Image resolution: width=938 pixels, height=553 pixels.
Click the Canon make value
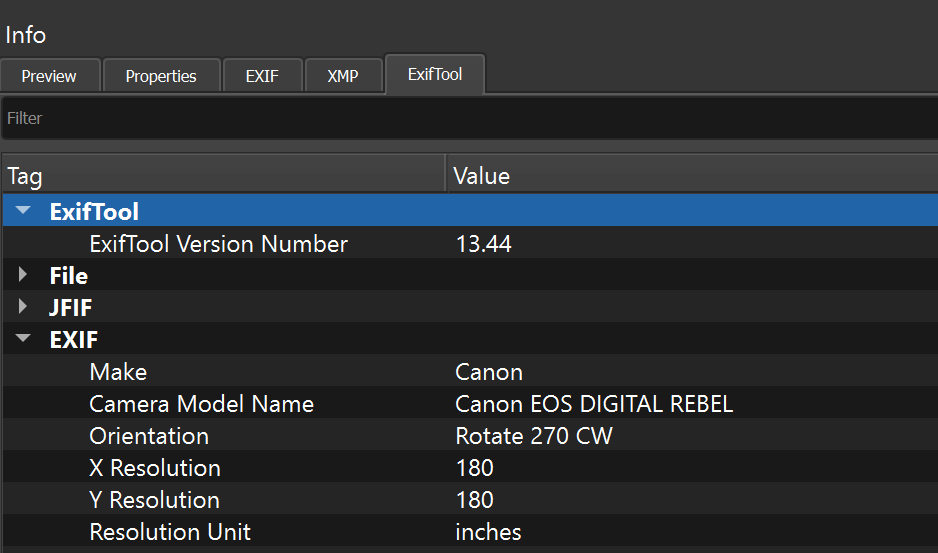pos(489,372)
